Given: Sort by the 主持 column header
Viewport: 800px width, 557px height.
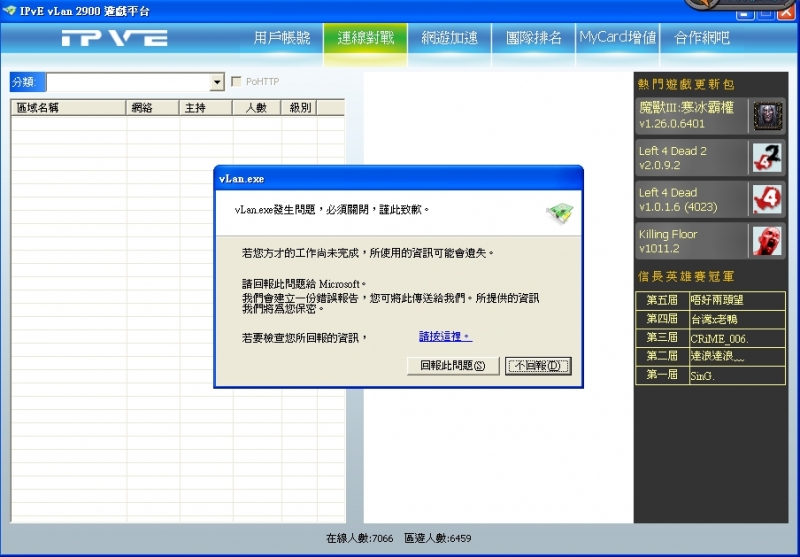Looking at the screenshot, I should (x=206, y=108).
